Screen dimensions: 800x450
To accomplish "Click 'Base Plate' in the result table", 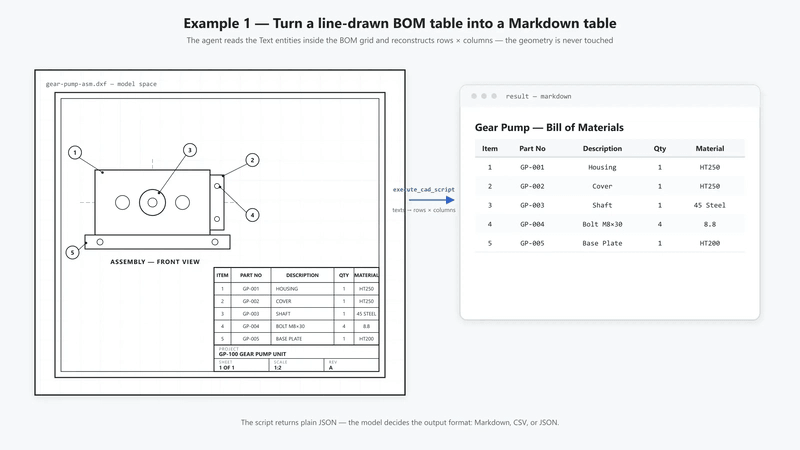I will click(x=602, y=243).
